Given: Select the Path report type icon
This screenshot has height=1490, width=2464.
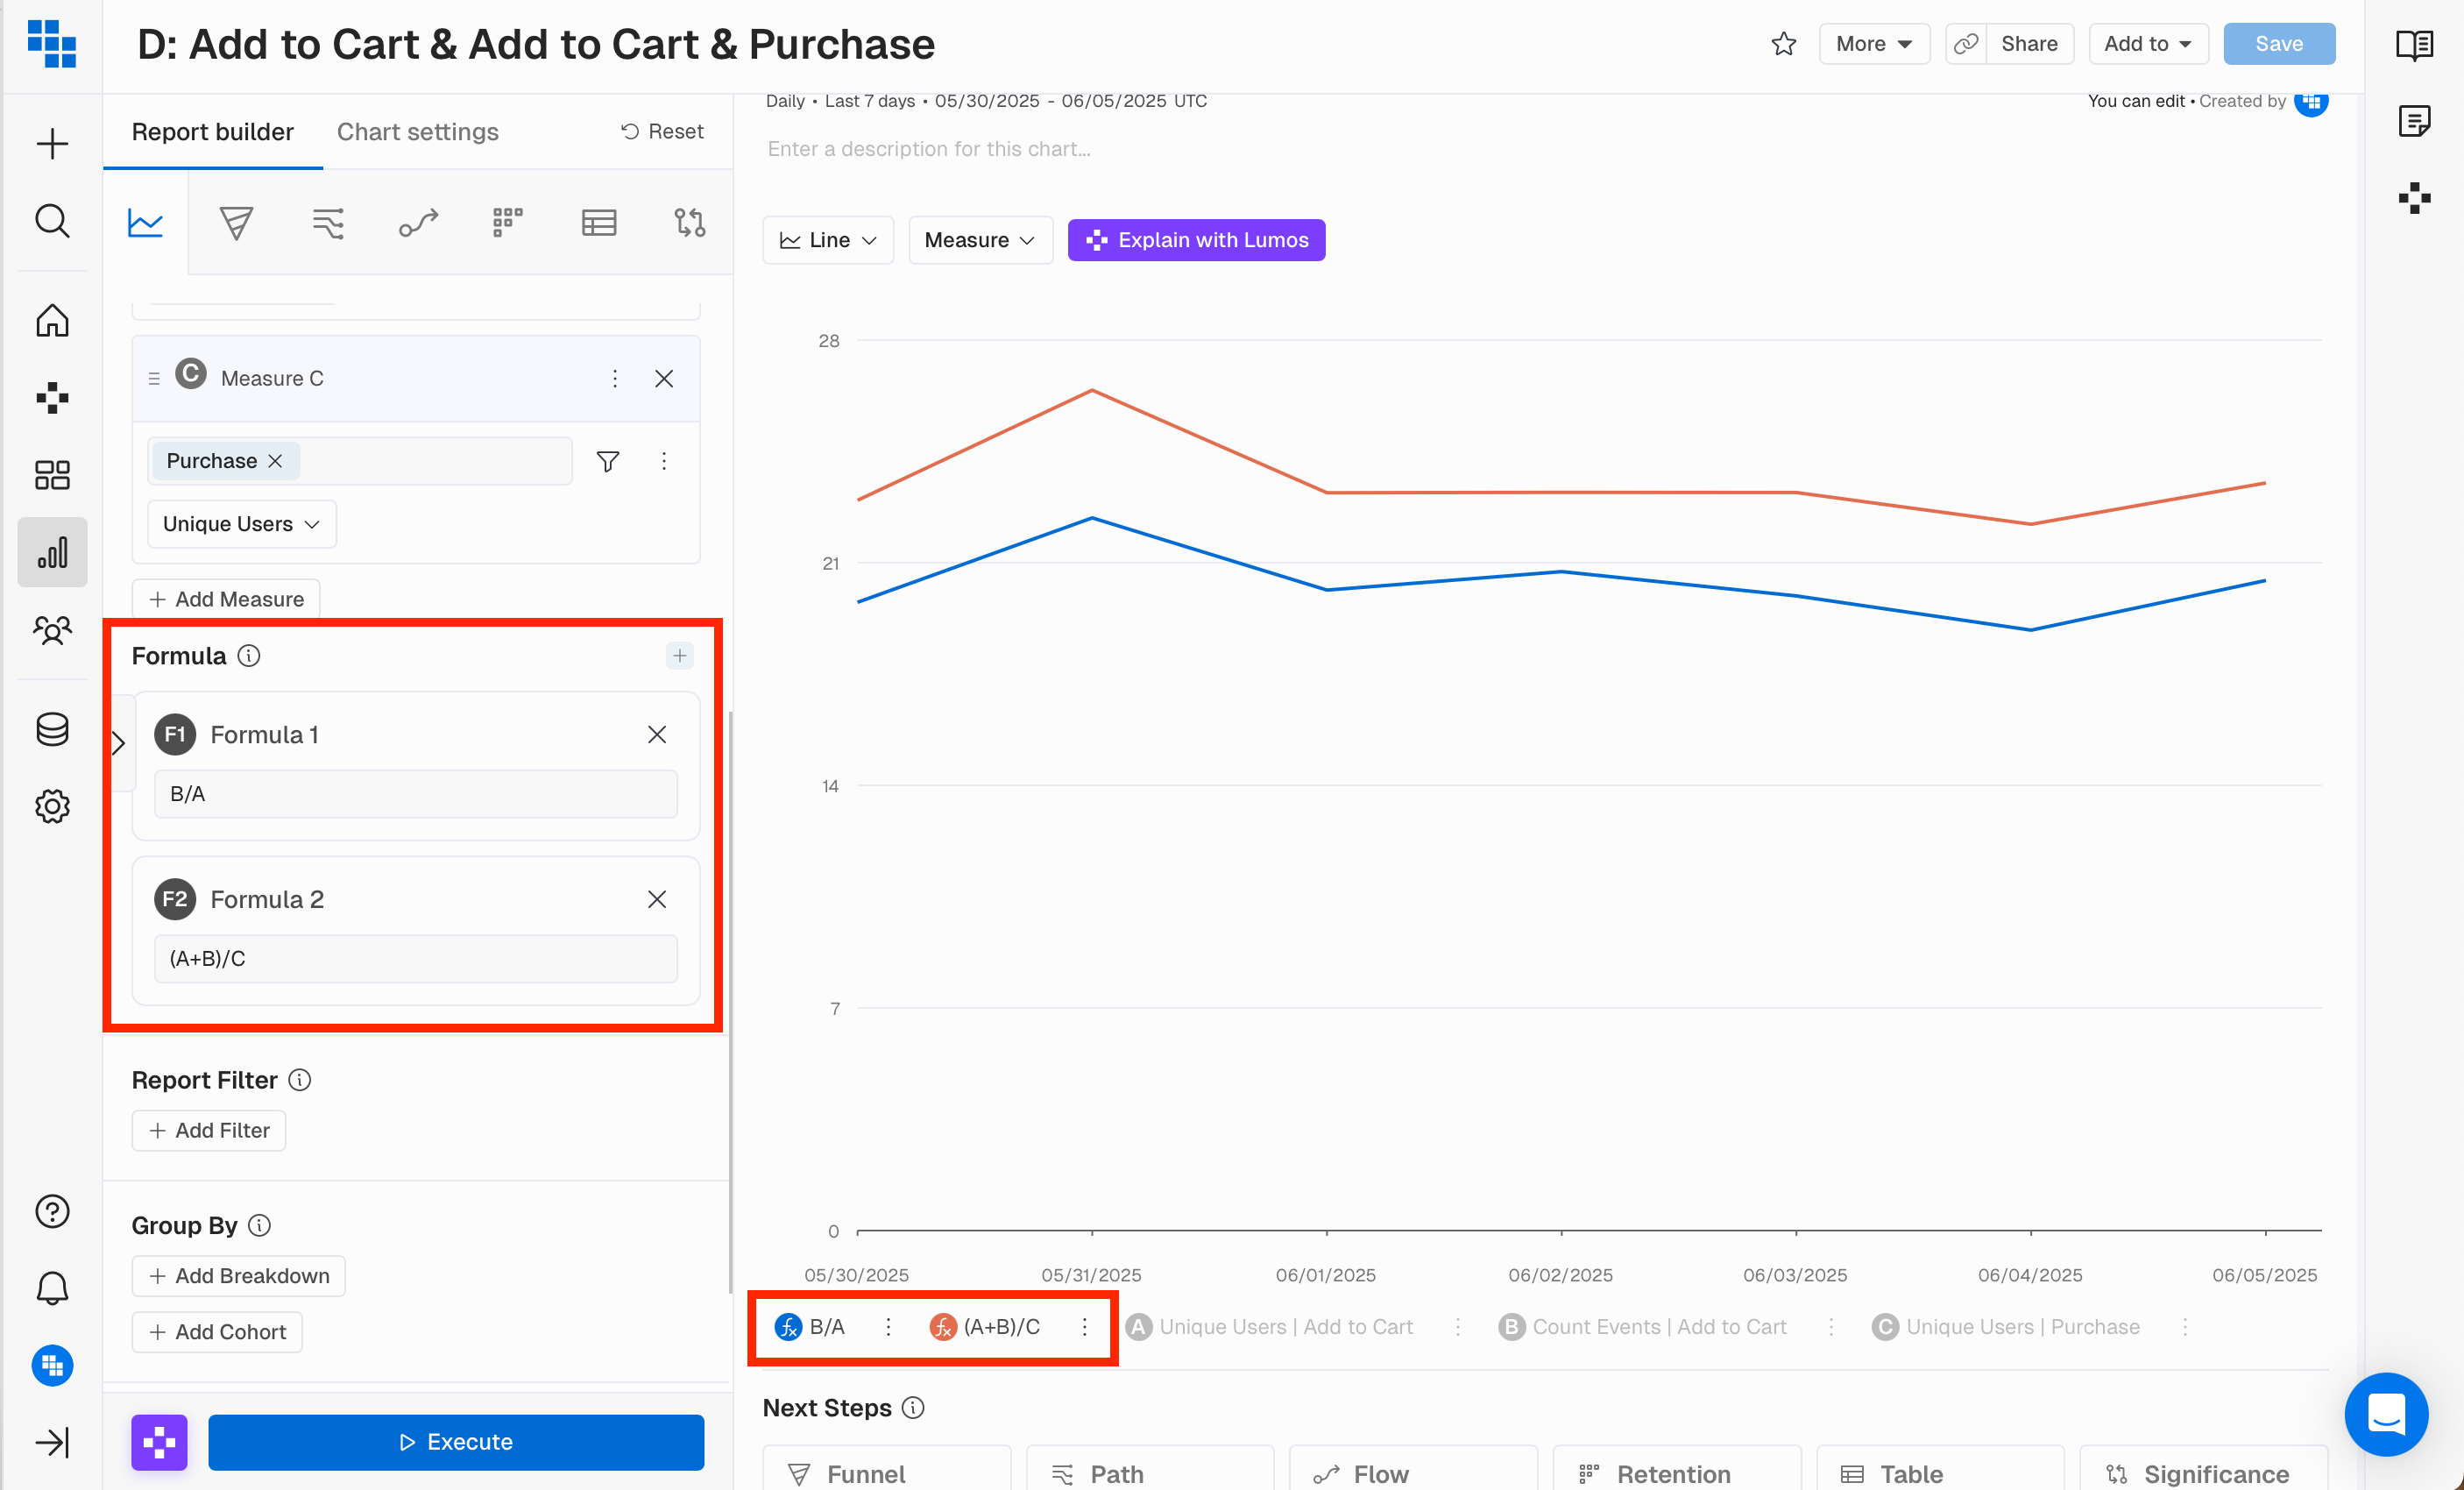Looking at the screenshot, I should pyautogui.click(x=328, y=222).
